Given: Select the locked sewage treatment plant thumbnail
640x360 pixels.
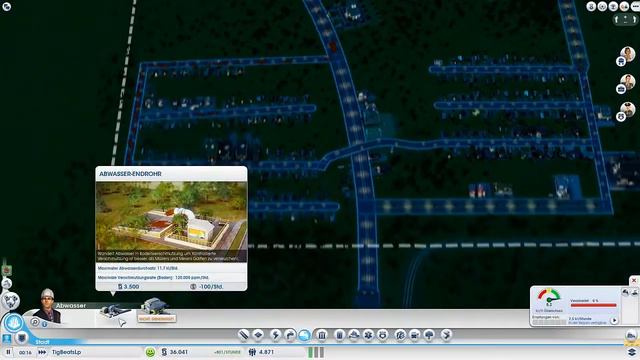Looking at the screenshot, I should [156, 310].
